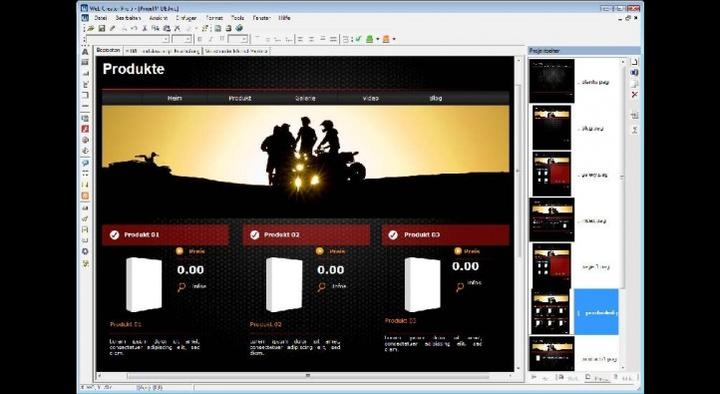Screen dimensions: 720x394
Task: Click the scissors cut toolbar icon
Action: click(144, 28)
